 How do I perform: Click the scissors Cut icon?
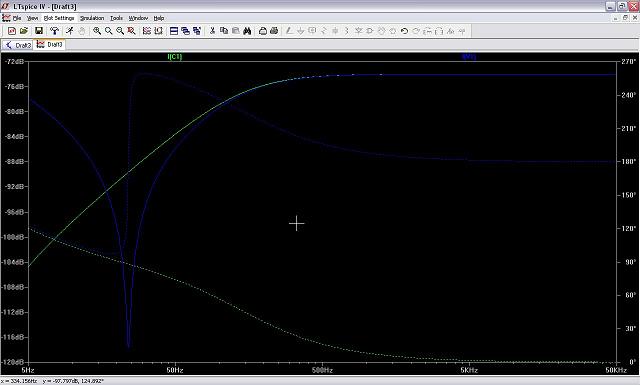(x=212, y=31)
